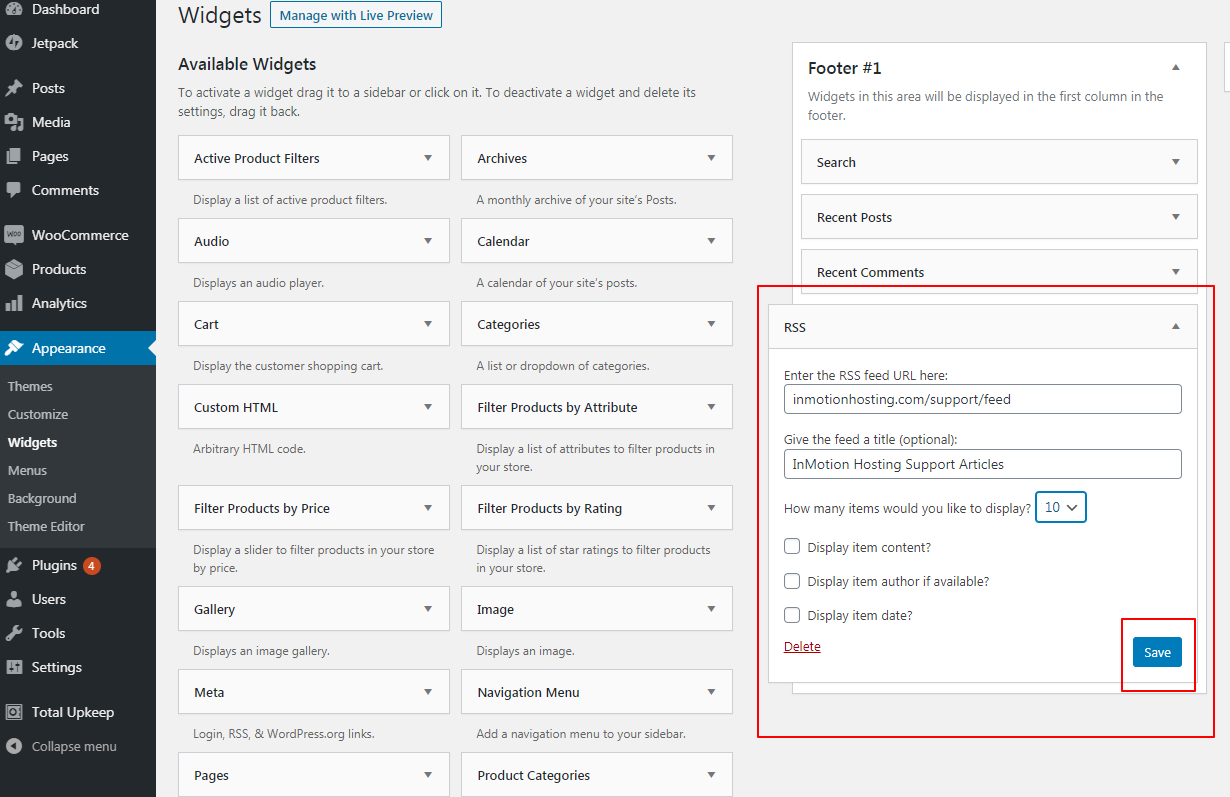Open the Theme Editor submenu item
Image resolution: width=1230 pixels, height=797 pixels.
point(46,526)
